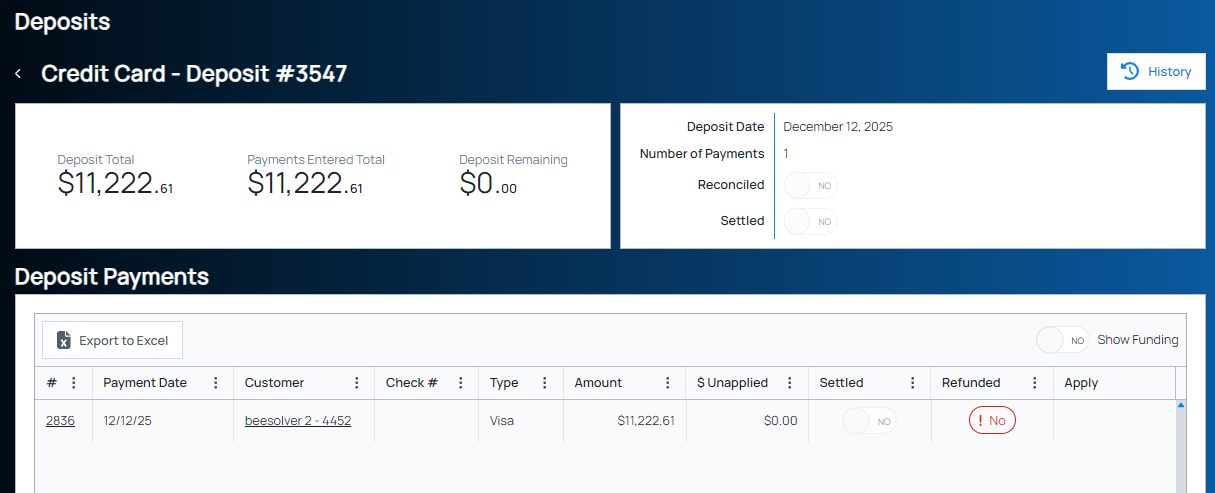
Task: Toggle the Settled switch in deposit details
Action: click(x=810, y=221)
